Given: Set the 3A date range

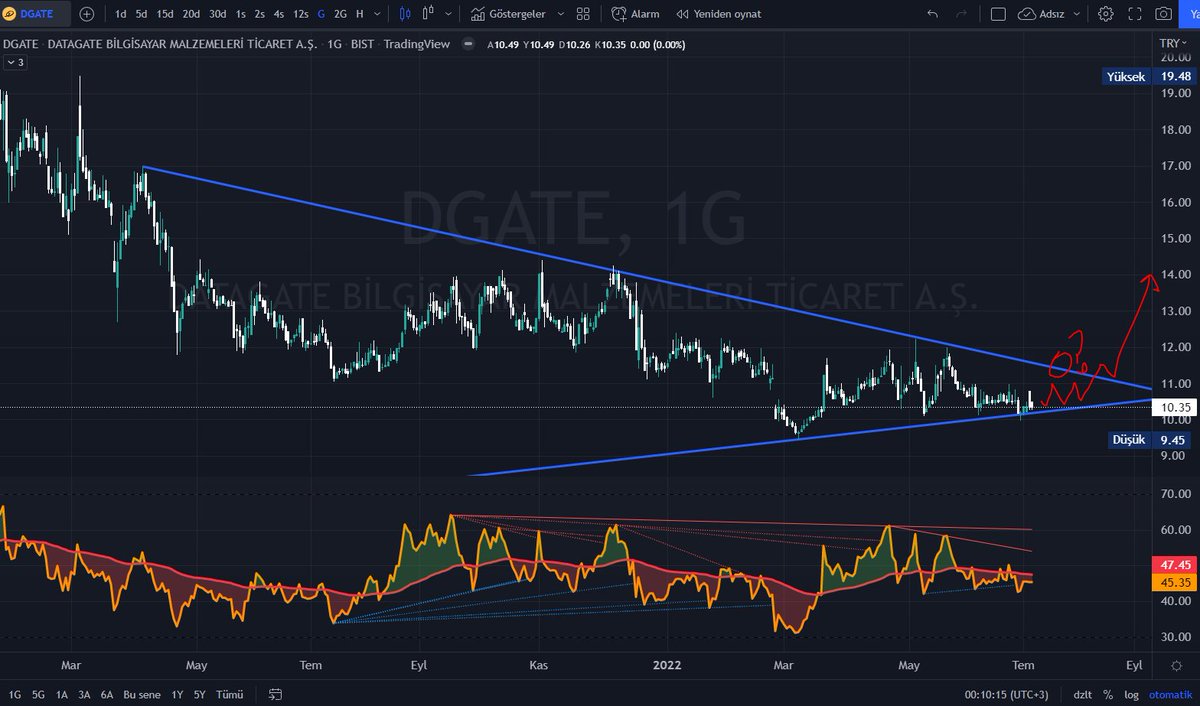Looking at the screenshot, I should point(84,694).
